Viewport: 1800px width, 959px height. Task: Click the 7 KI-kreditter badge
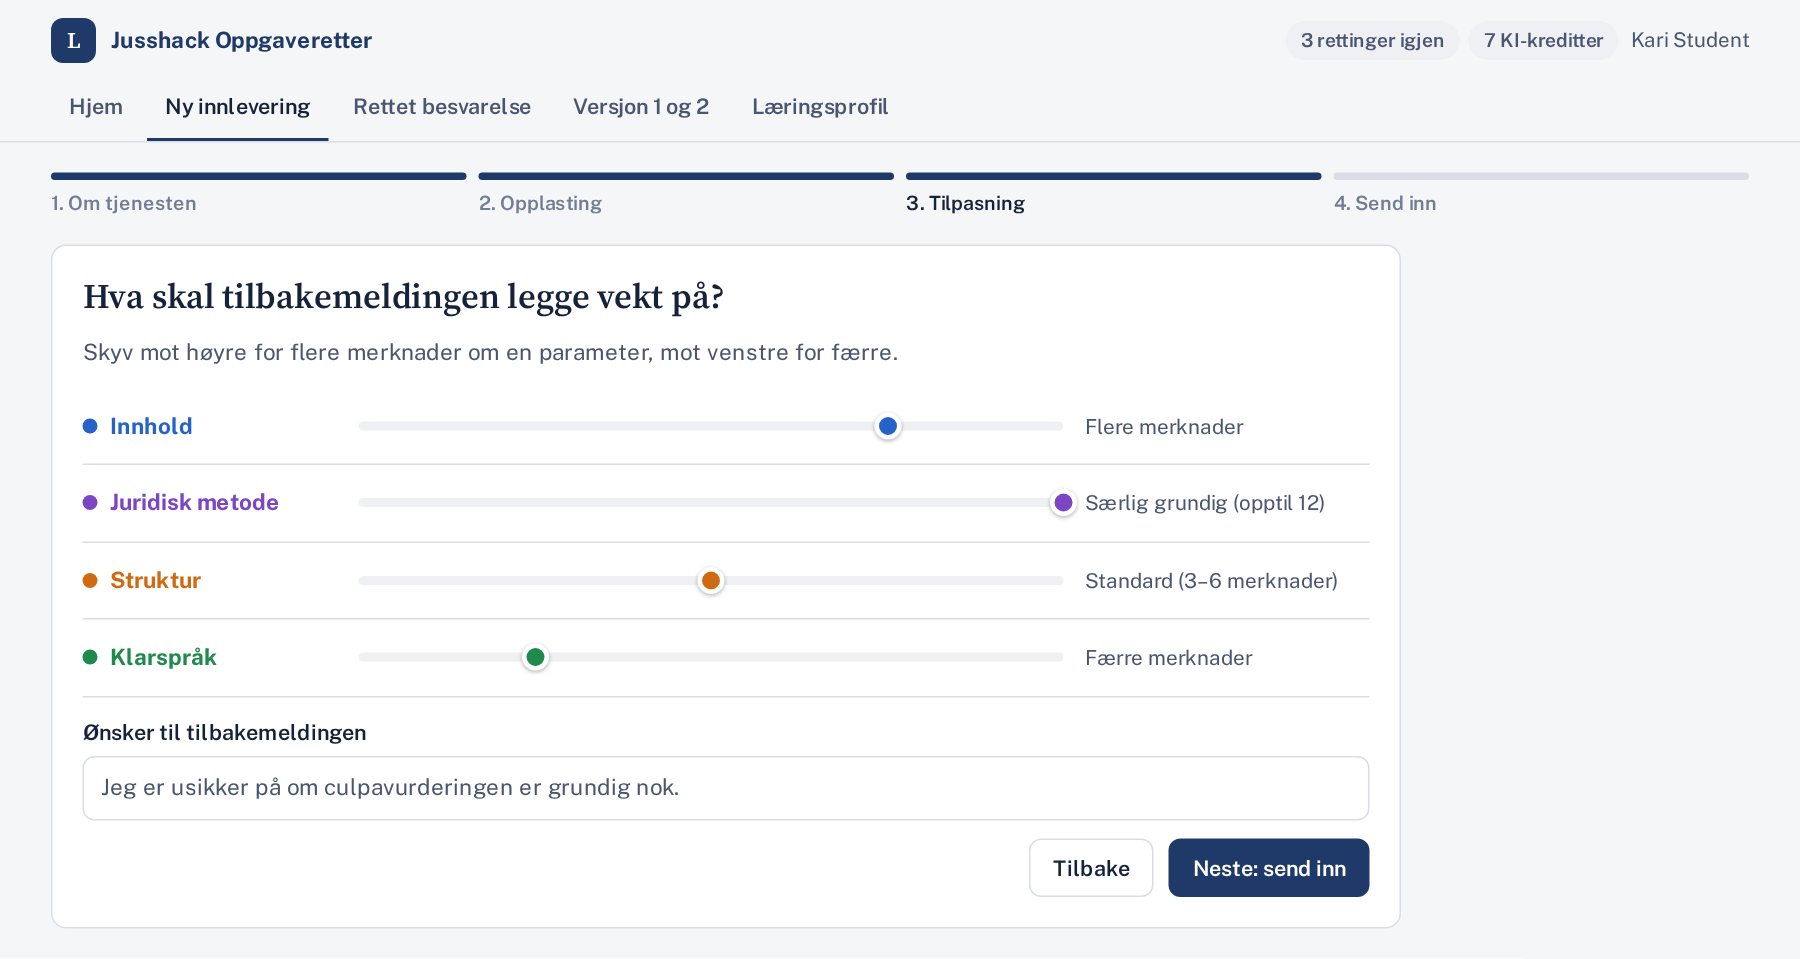(1543, 41)
